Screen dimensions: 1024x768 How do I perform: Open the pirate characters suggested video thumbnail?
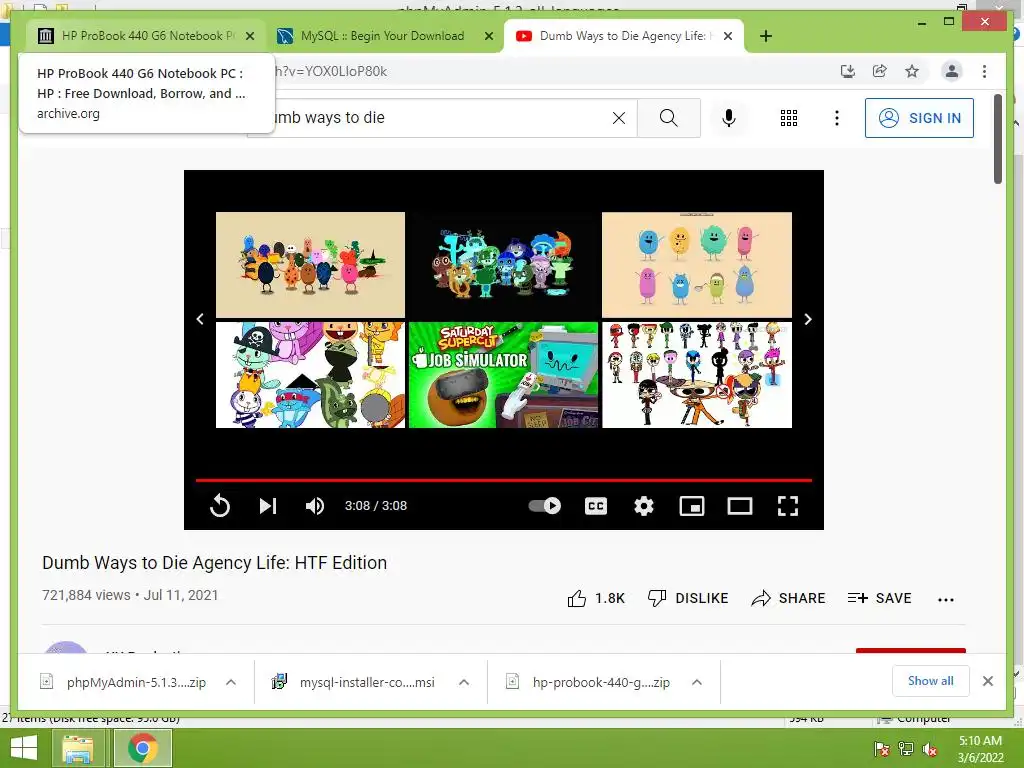tap(310, 375)
